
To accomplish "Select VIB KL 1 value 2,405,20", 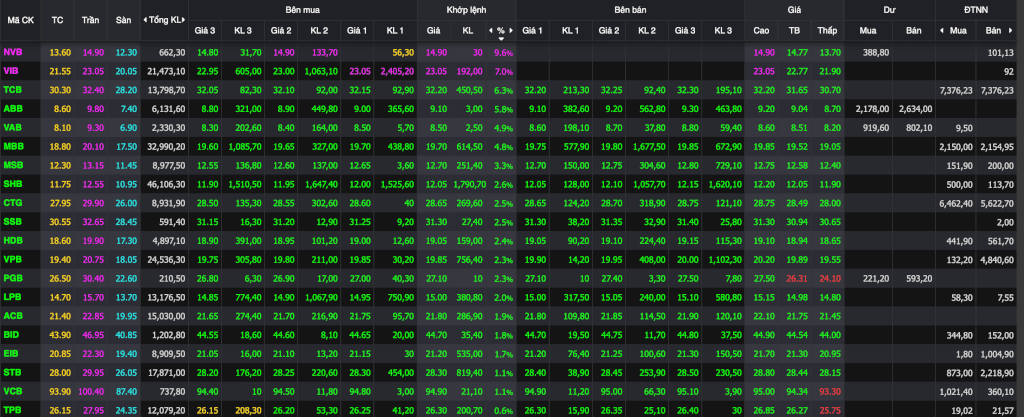I will tap(395, 70).
